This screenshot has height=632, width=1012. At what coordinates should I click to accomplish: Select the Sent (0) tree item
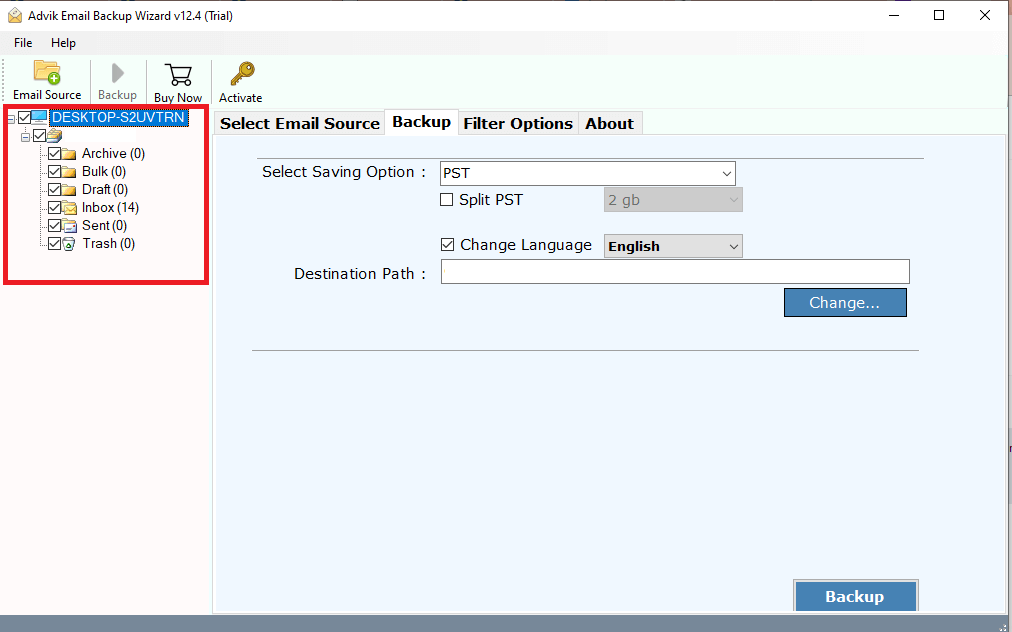(x=104, y=226)
